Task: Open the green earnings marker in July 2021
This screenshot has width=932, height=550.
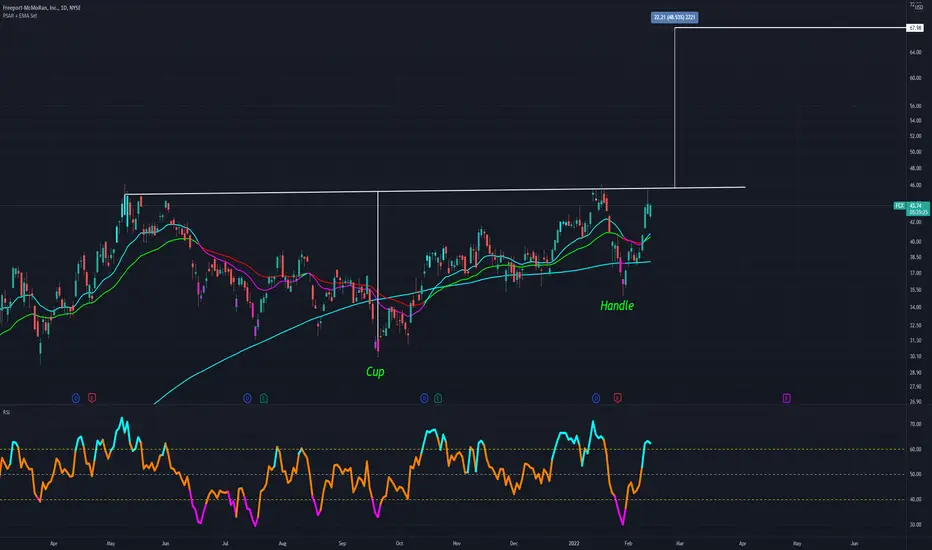Action: pos(264,398)
